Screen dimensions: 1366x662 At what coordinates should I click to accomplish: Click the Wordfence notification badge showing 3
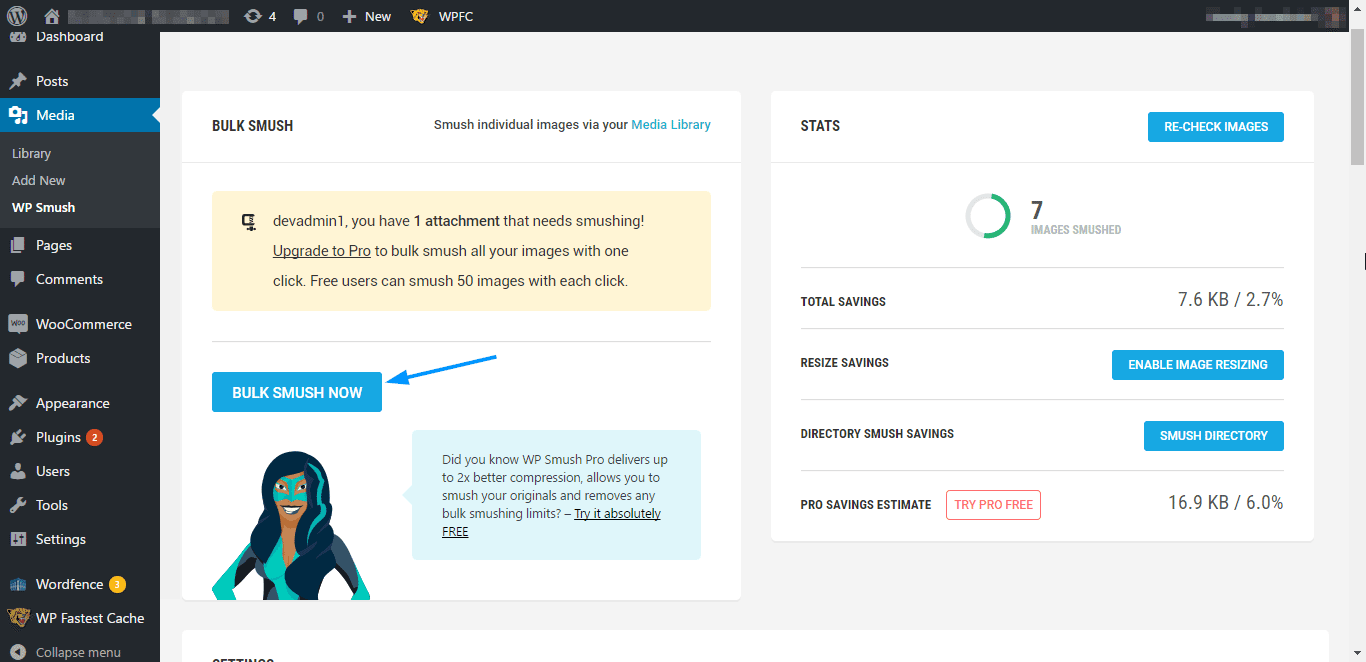click(117, 584)
